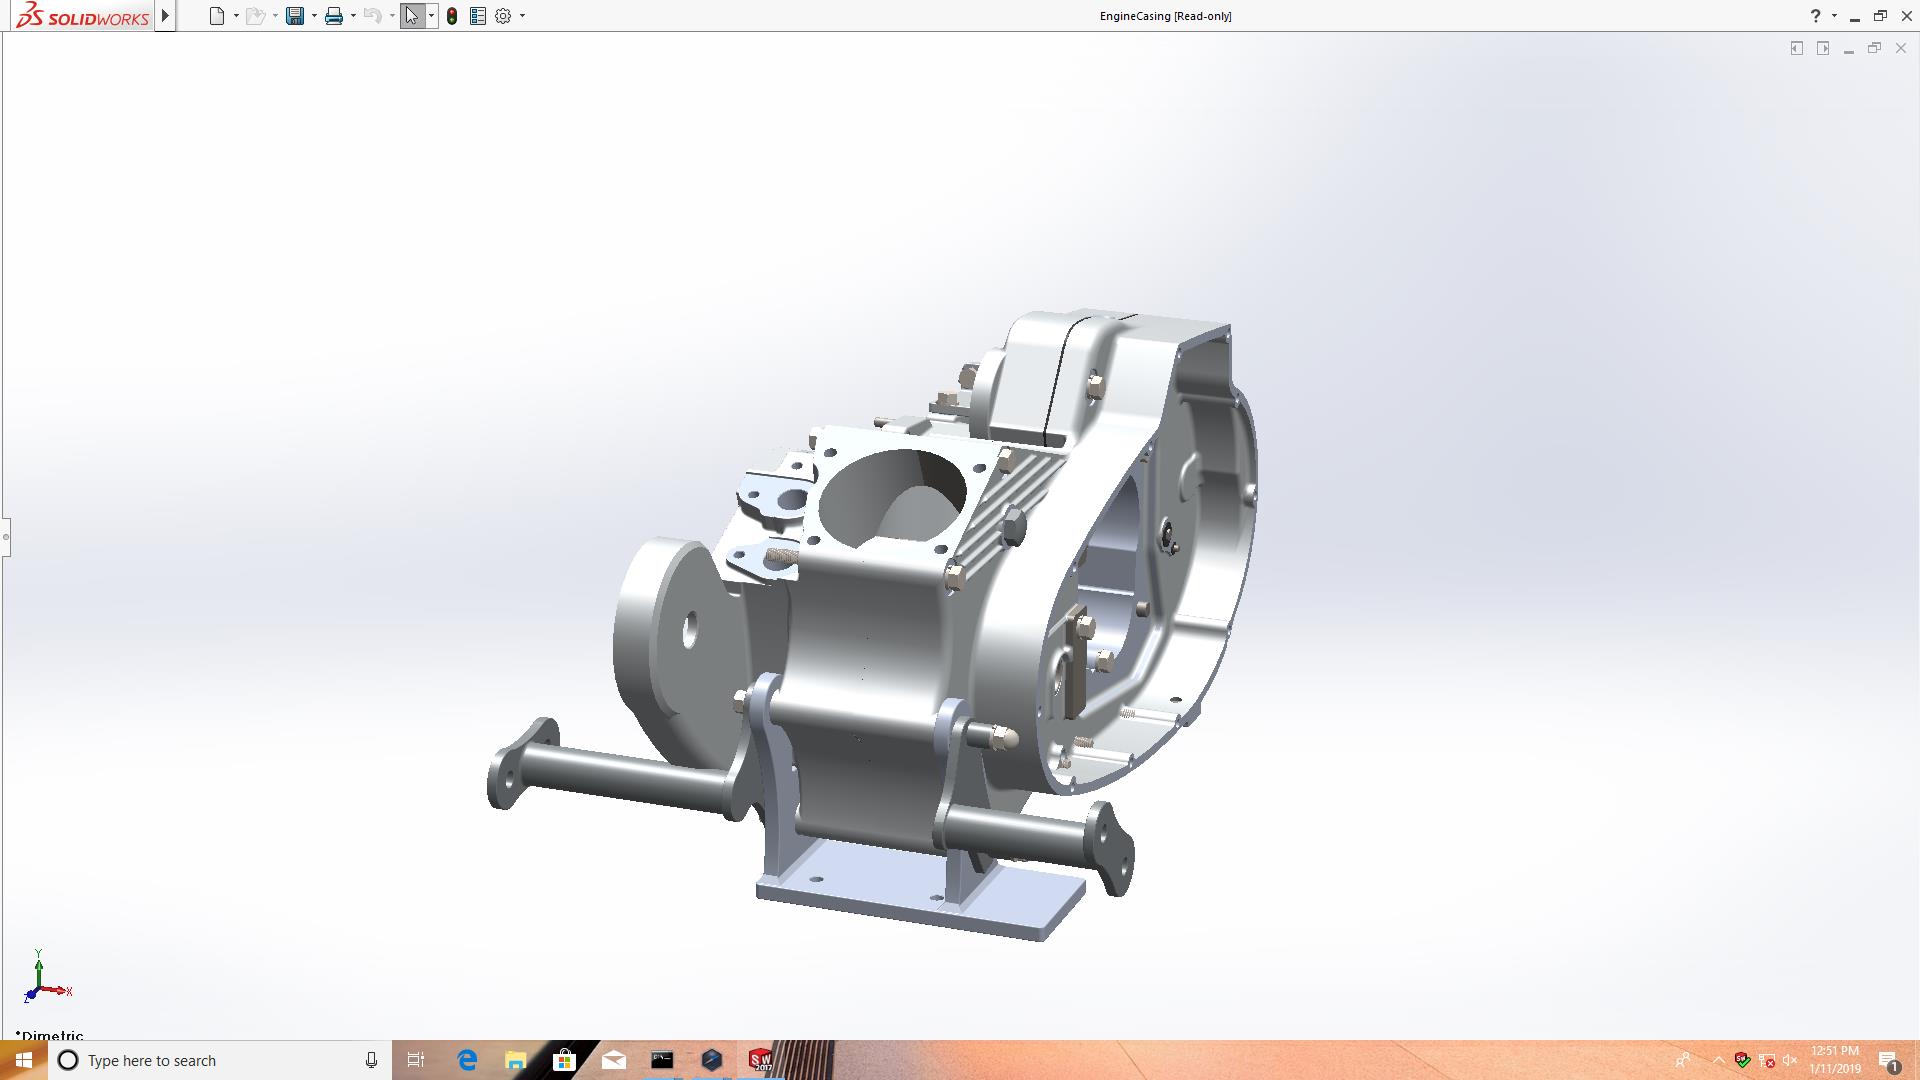The height and width of the screenshot is (1080, 1920).
Task: Show the hidden feature tree side handle
Action: pyautogui.click(x=5, y=537)
